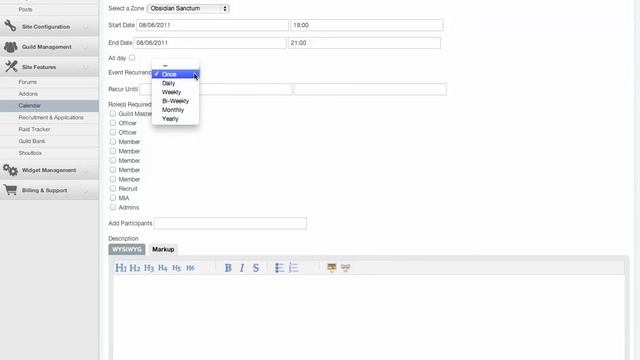Viewport: 640px width, 360px height.
Task: Apply Heading 3 format in editor
Action: click(149, 268)
